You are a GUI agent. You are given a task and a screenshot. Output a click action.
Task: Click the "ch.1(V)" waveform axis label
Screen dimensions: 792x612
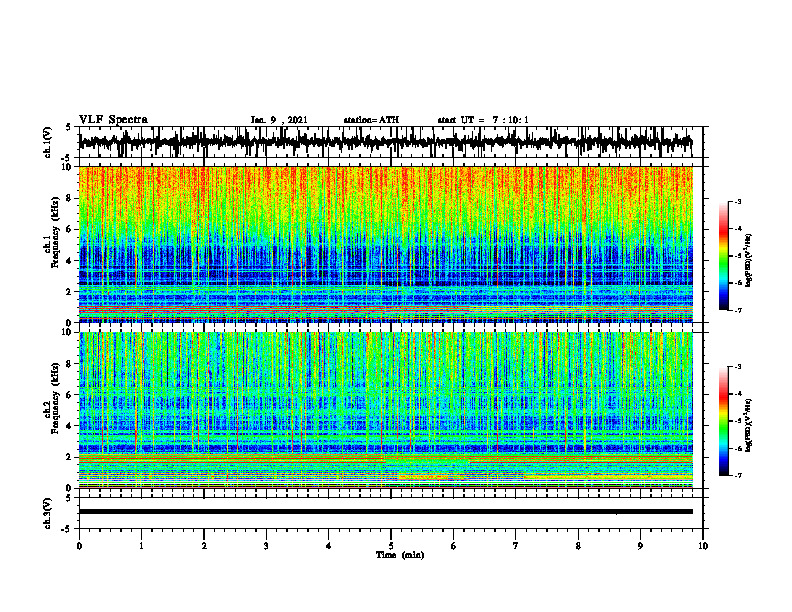click(x=48, y=142)
